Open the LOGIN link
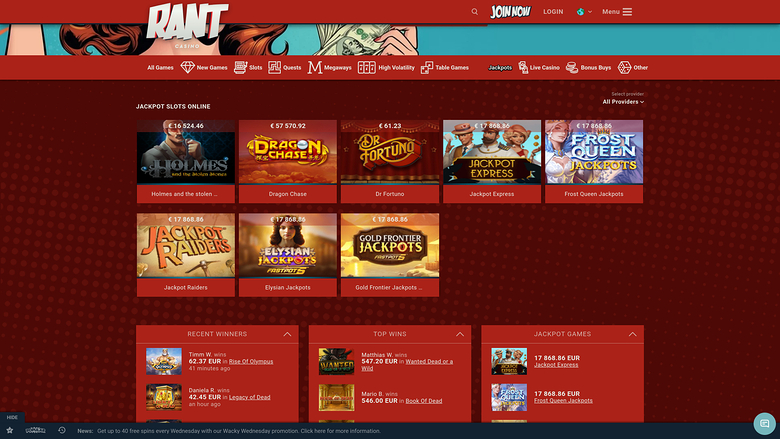Viewport: 780px width, 439px height. (x=553, y=11)
